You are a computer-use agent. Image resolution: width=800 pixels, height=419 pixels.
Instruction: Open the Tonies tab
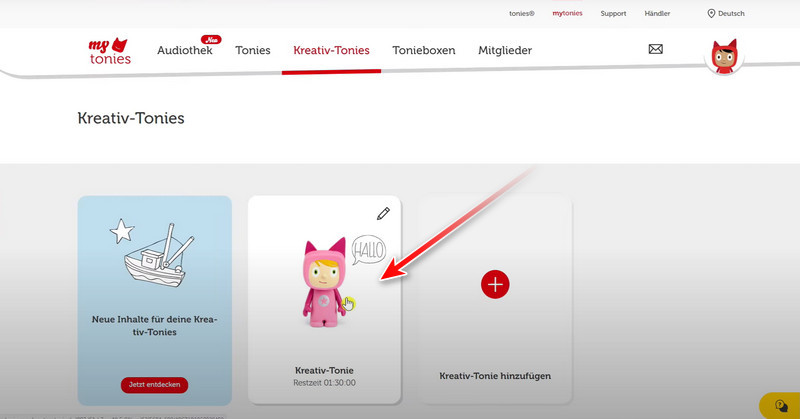253,50
